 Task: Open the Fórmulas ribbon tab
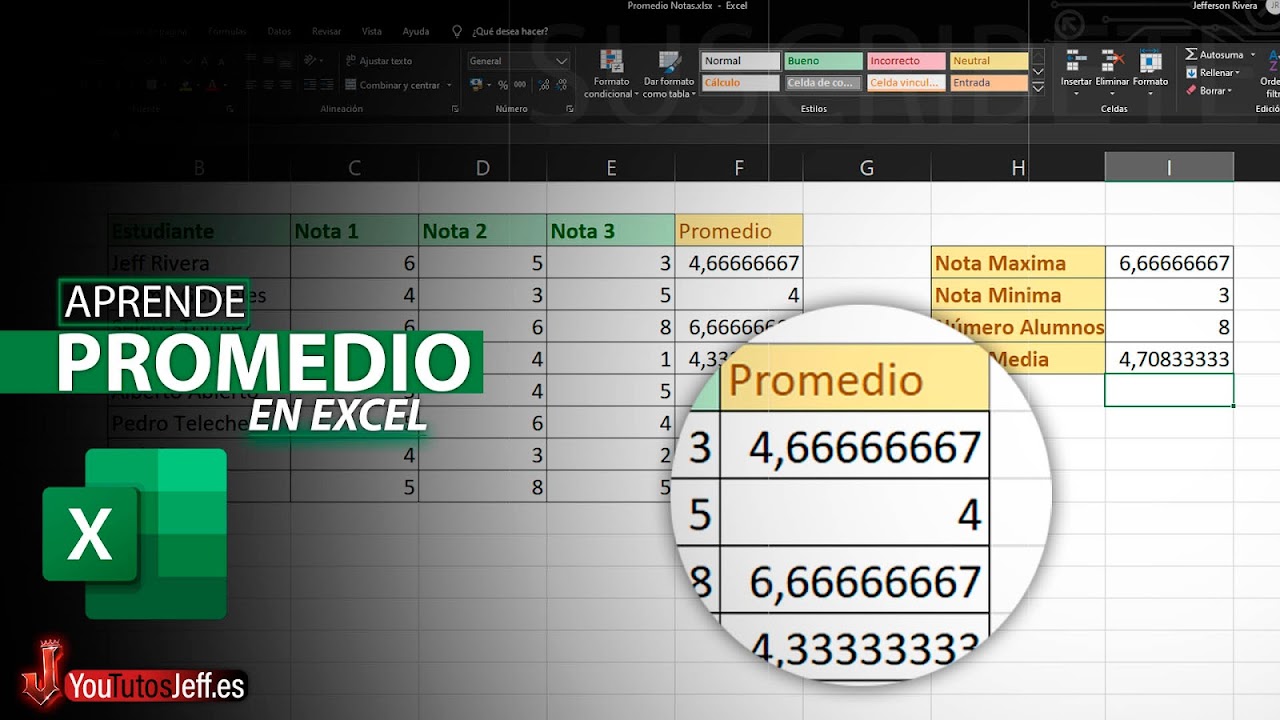click(x=227, y=31)
